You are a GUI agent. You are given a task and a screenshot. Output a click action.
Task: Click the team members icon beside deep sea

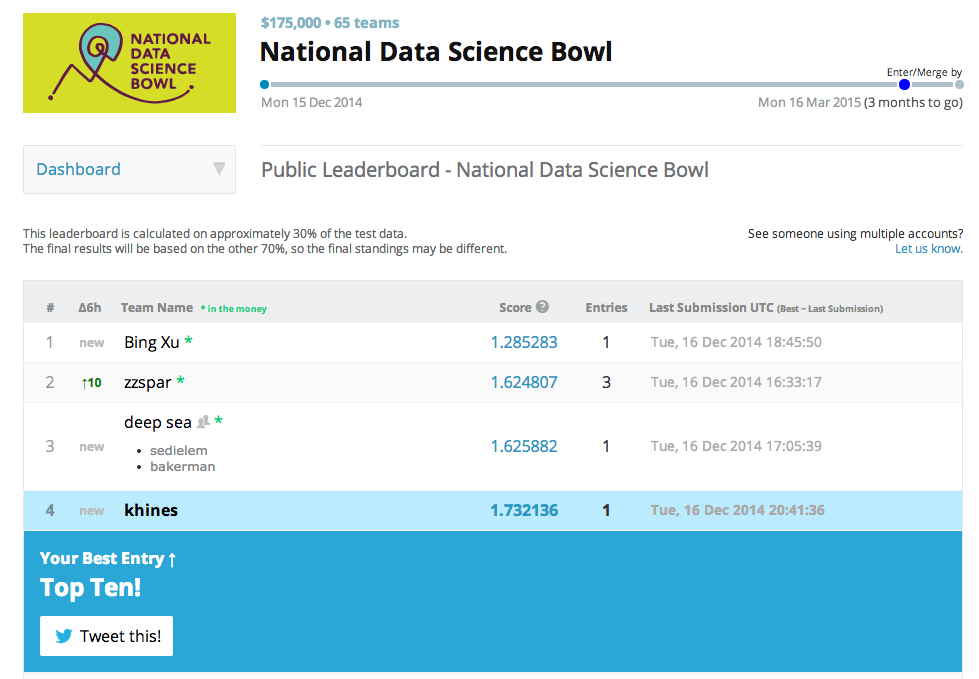tap(203, 422)
